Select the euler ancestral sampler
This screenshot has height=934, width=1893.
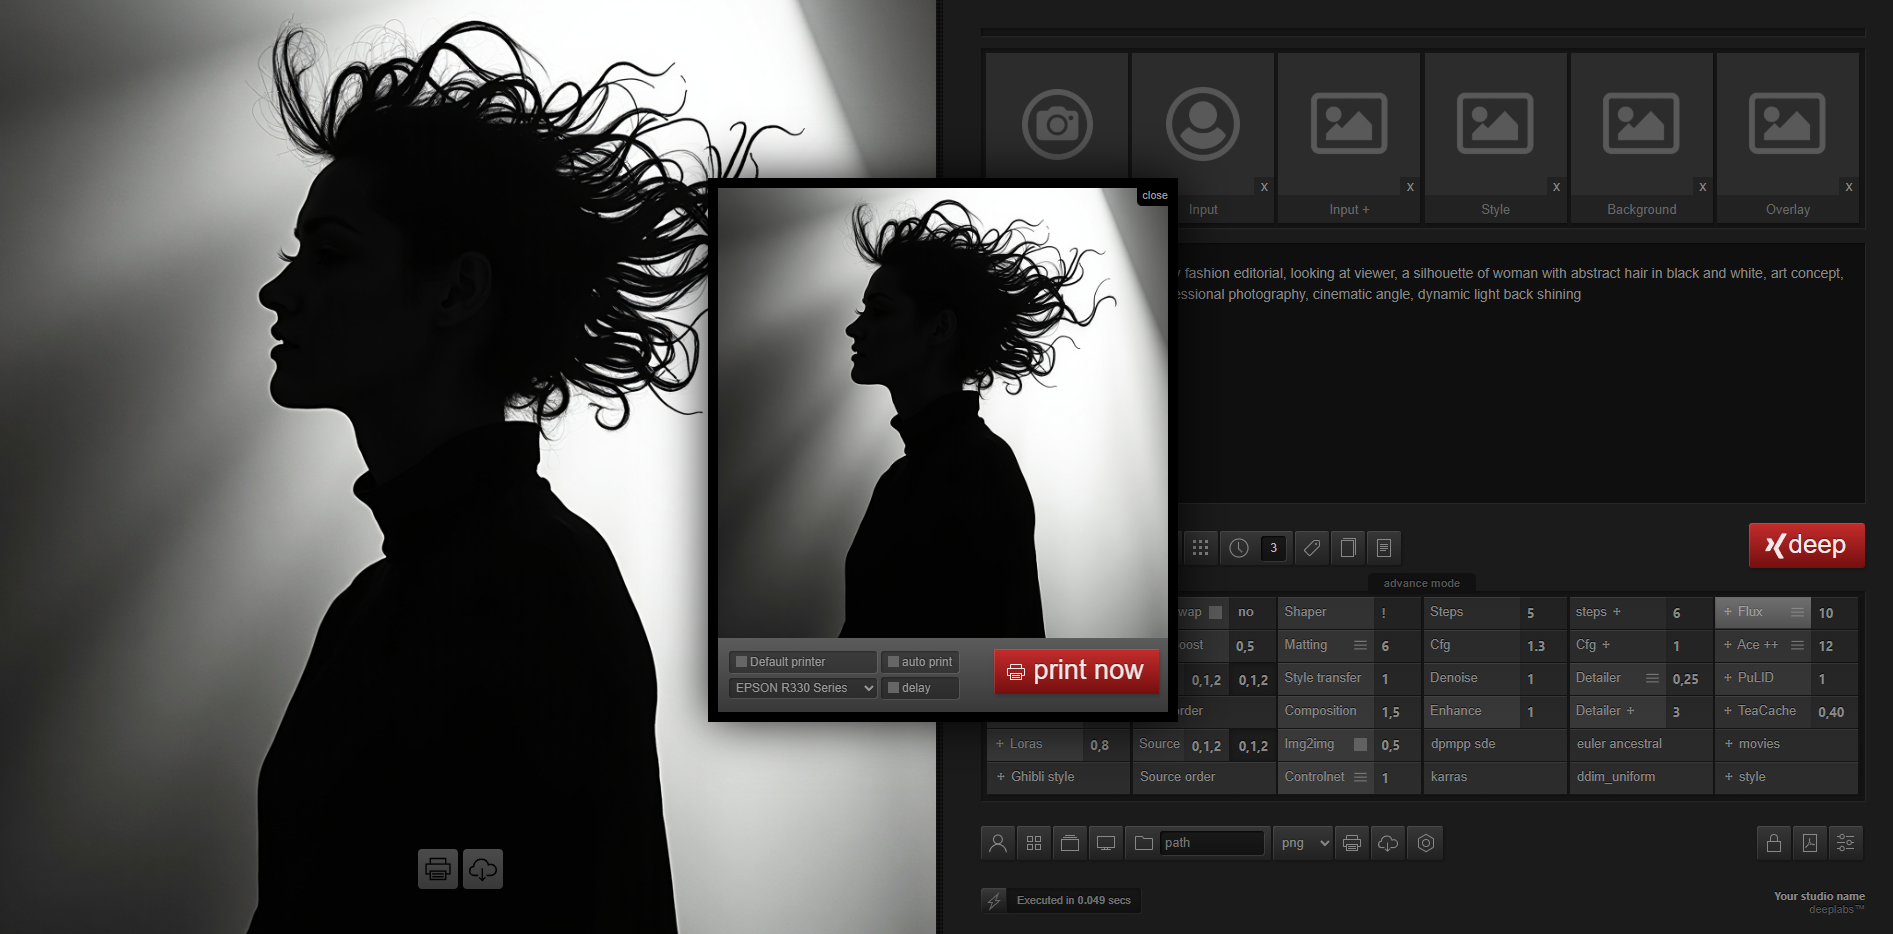[x=1641, y=744]
